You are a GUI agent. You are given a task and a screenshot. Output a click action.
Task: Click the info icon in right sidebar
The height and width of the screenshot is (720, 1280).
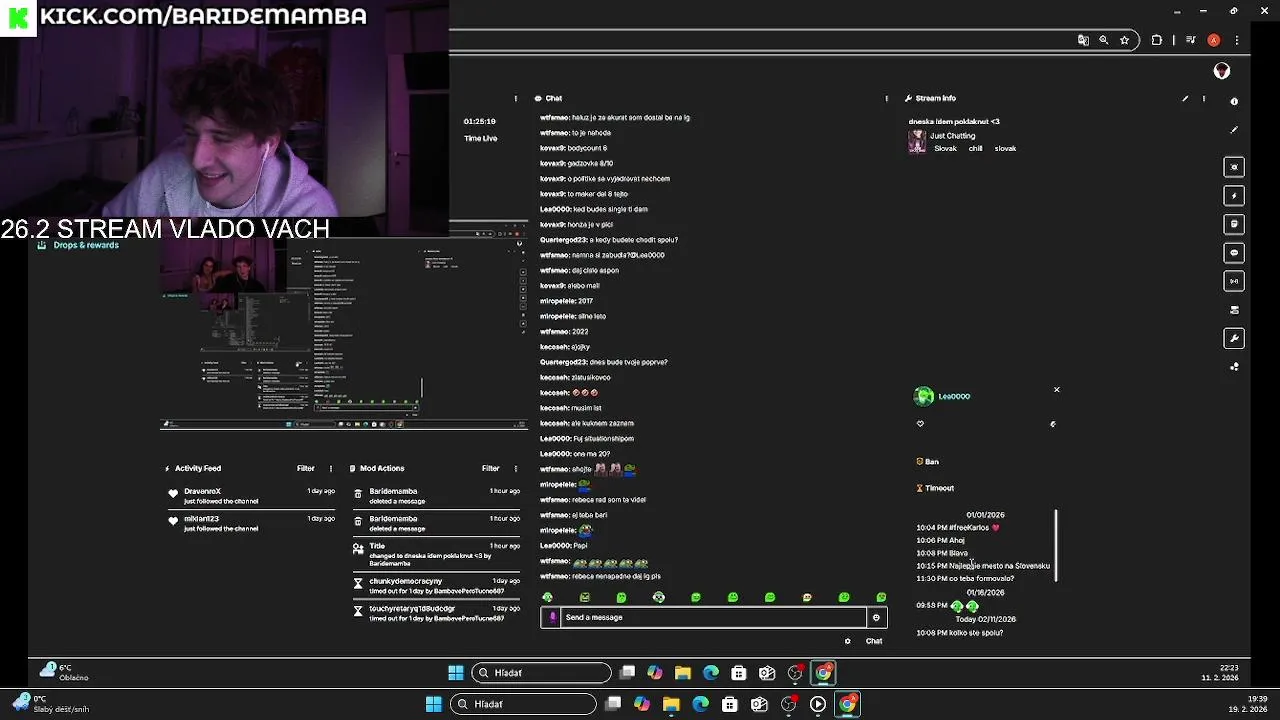(1234, 101)
